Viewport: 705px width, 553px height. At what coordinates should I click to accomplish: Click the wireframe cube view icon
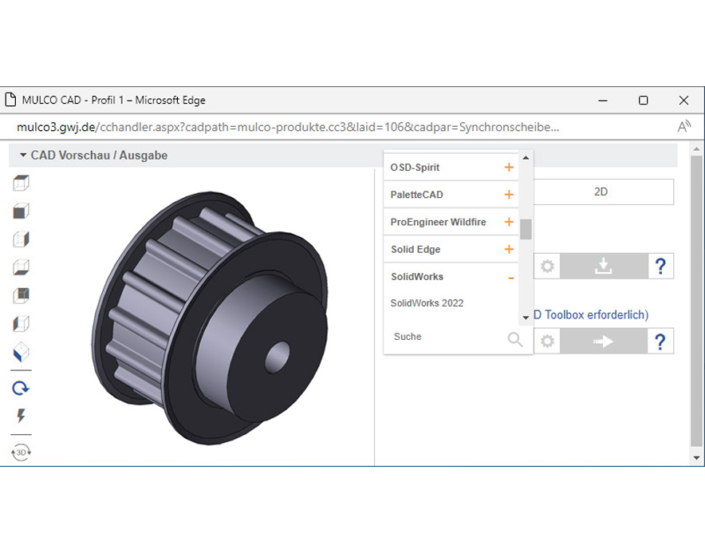21,183
